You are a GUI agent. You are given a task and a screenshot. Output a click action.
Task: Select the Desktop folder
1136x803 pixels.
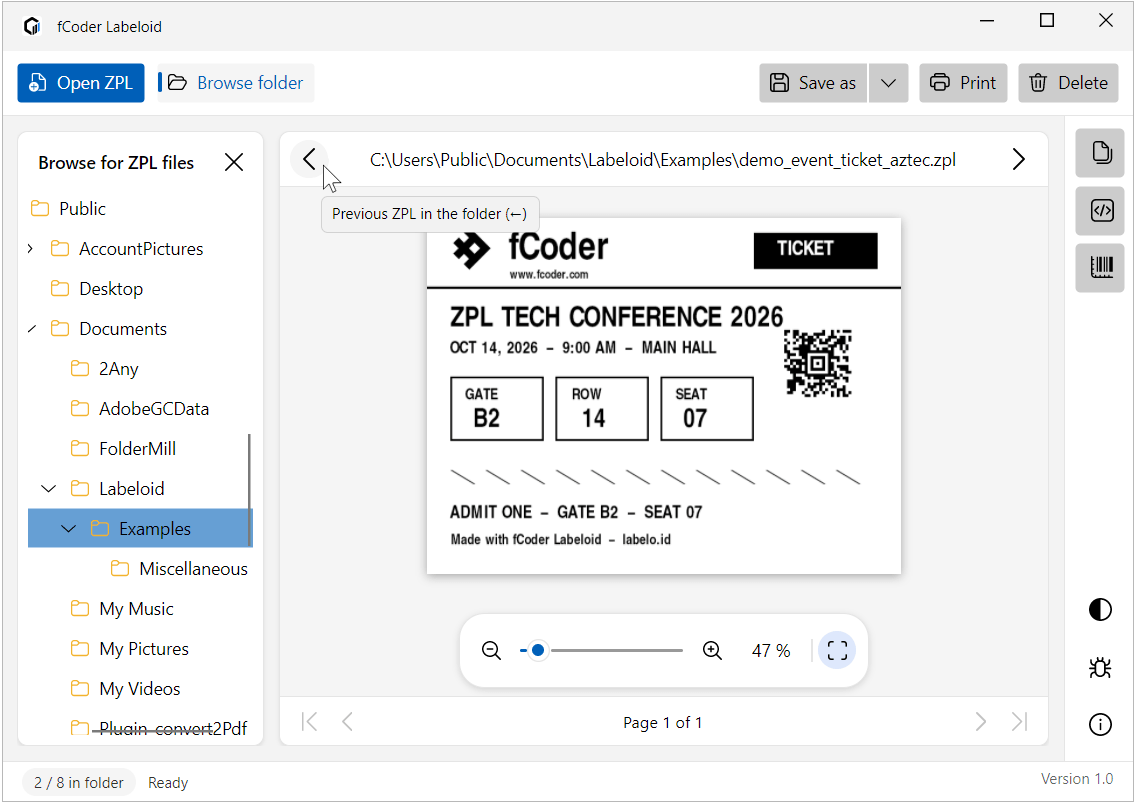coord(111,288)
